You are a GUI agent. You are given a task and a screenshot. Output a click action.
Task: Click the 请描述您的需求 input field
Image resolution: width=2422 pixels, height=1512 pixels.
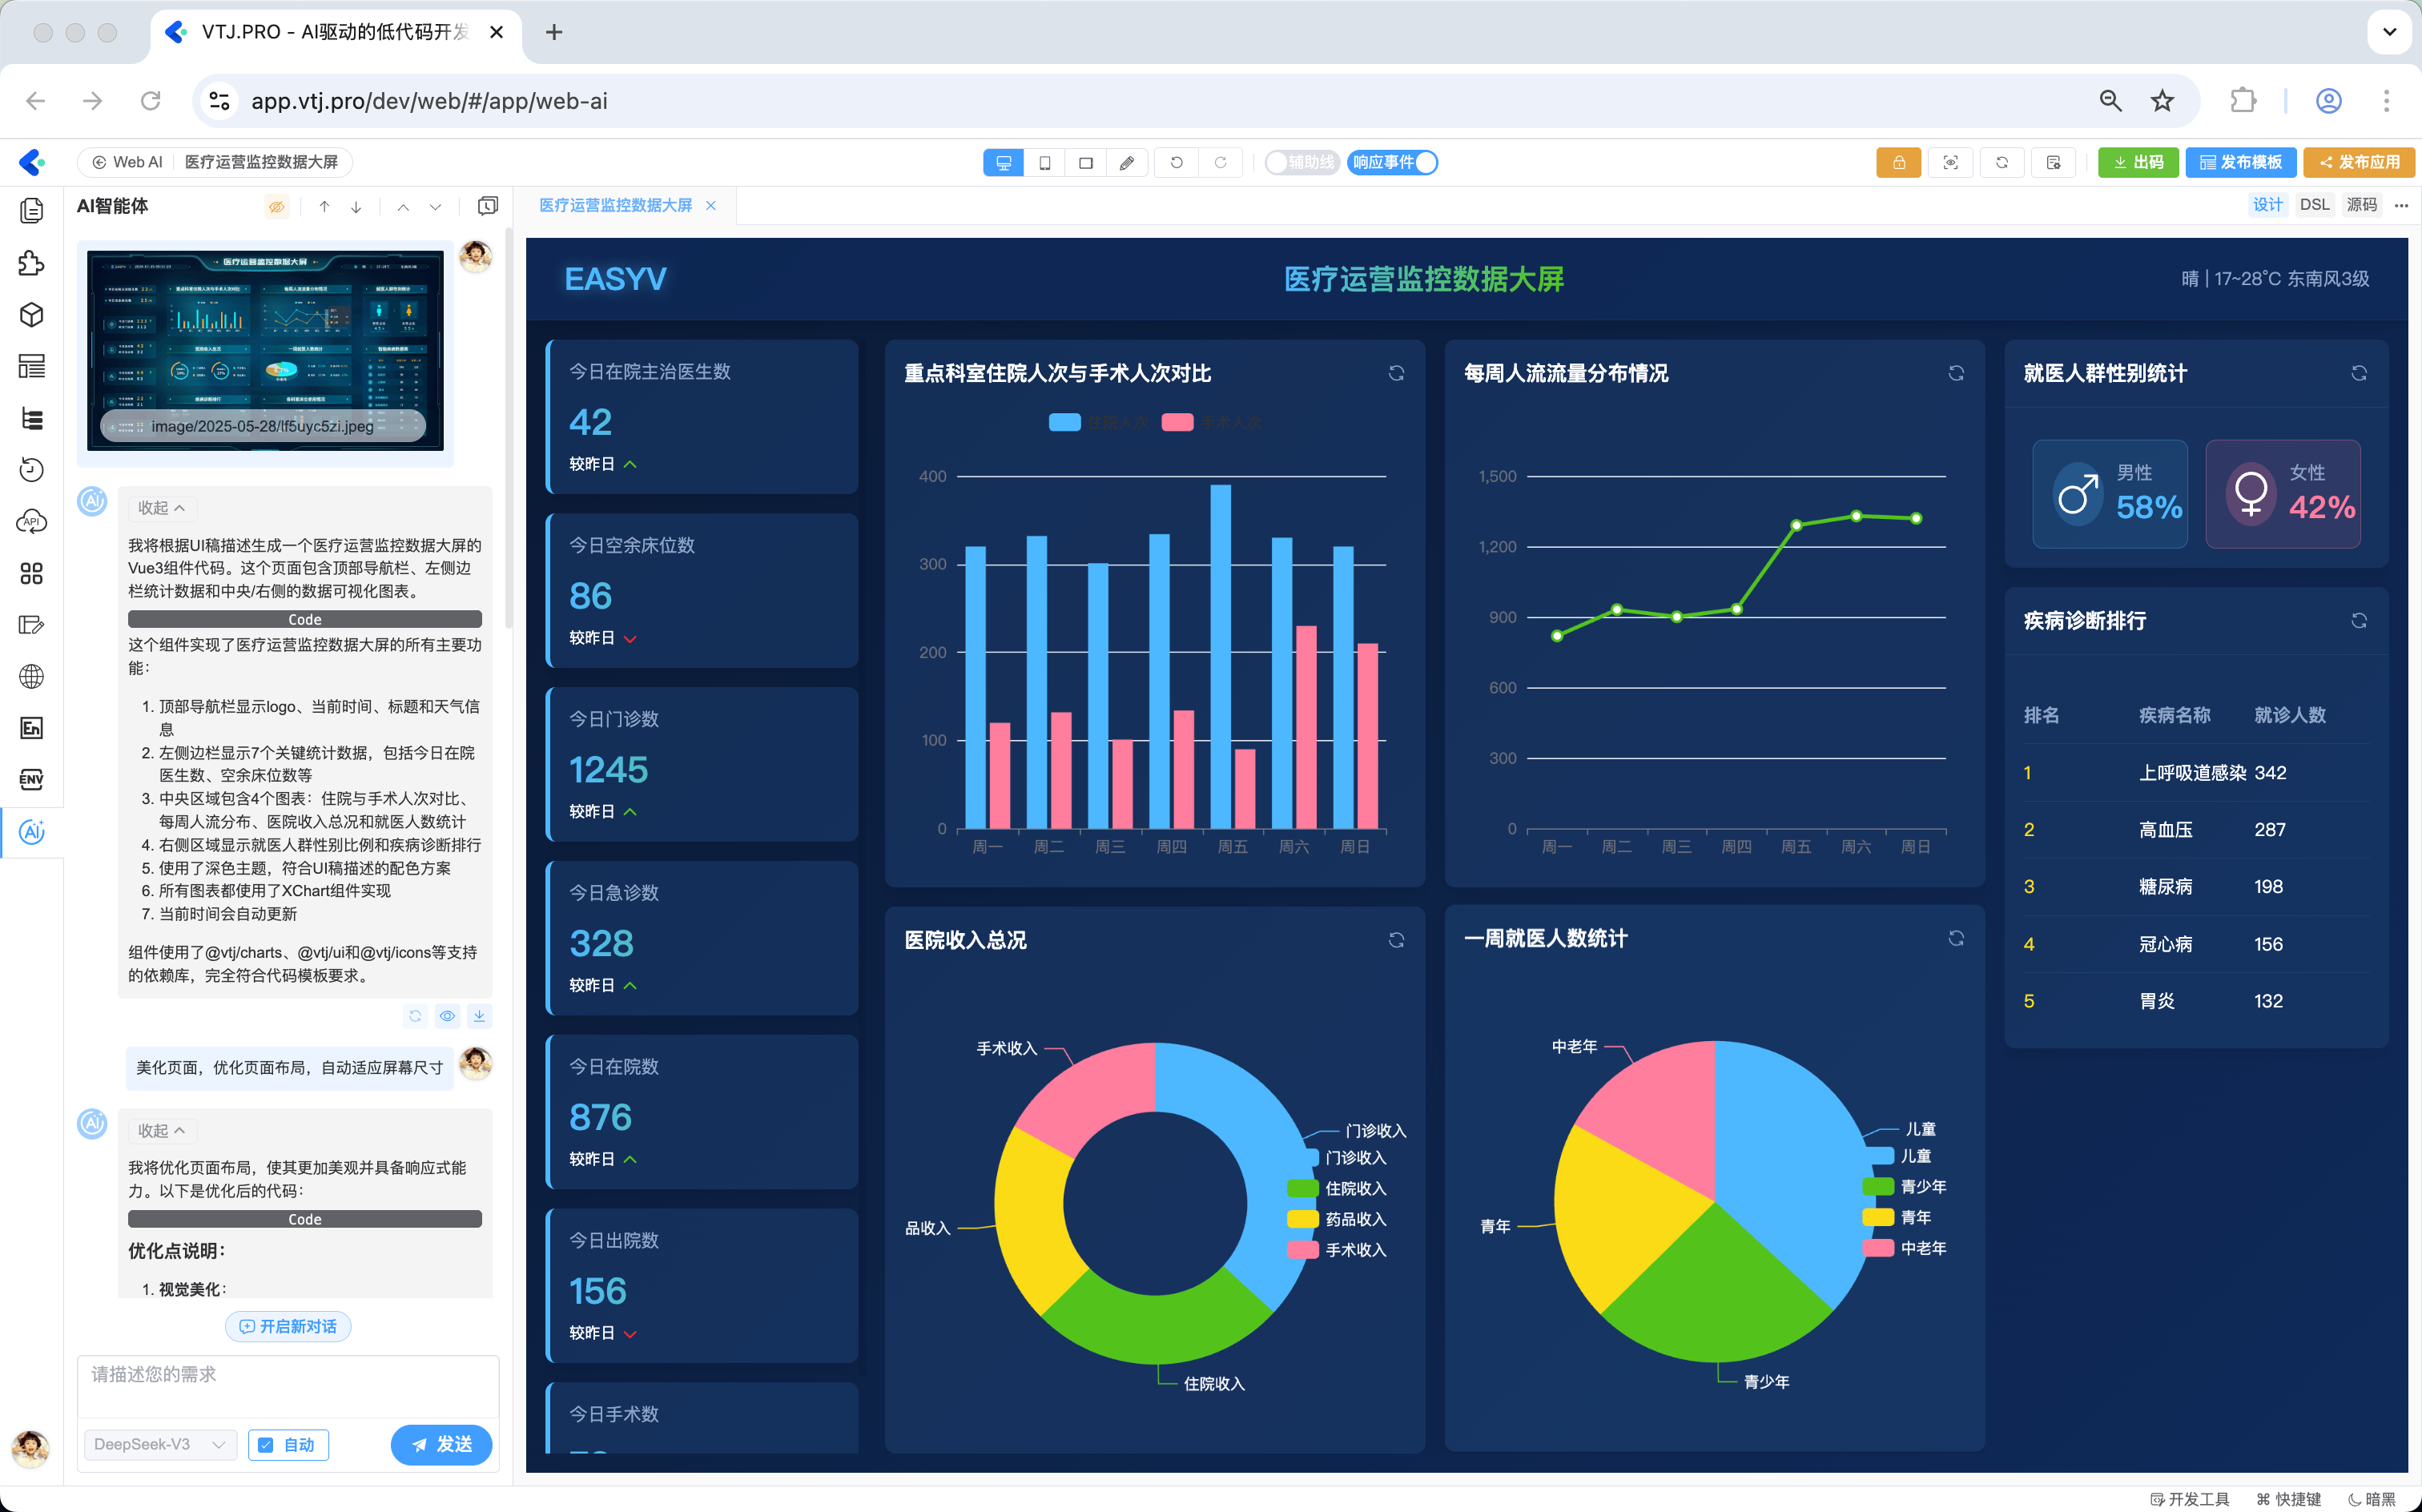coord(288,1385)
